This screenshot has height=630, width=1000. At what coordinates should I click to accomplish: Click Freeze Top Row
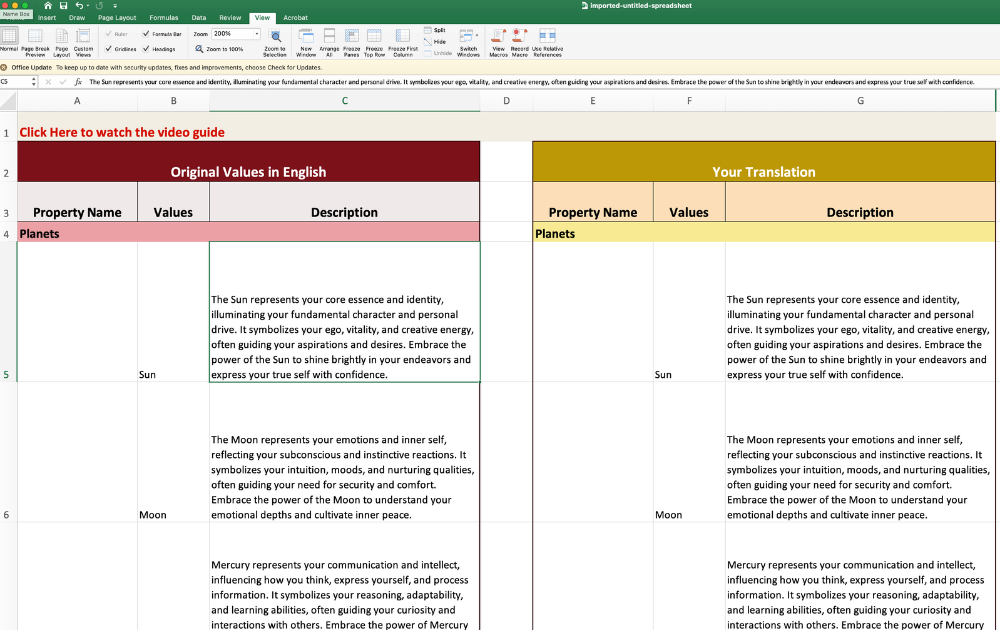374,43
